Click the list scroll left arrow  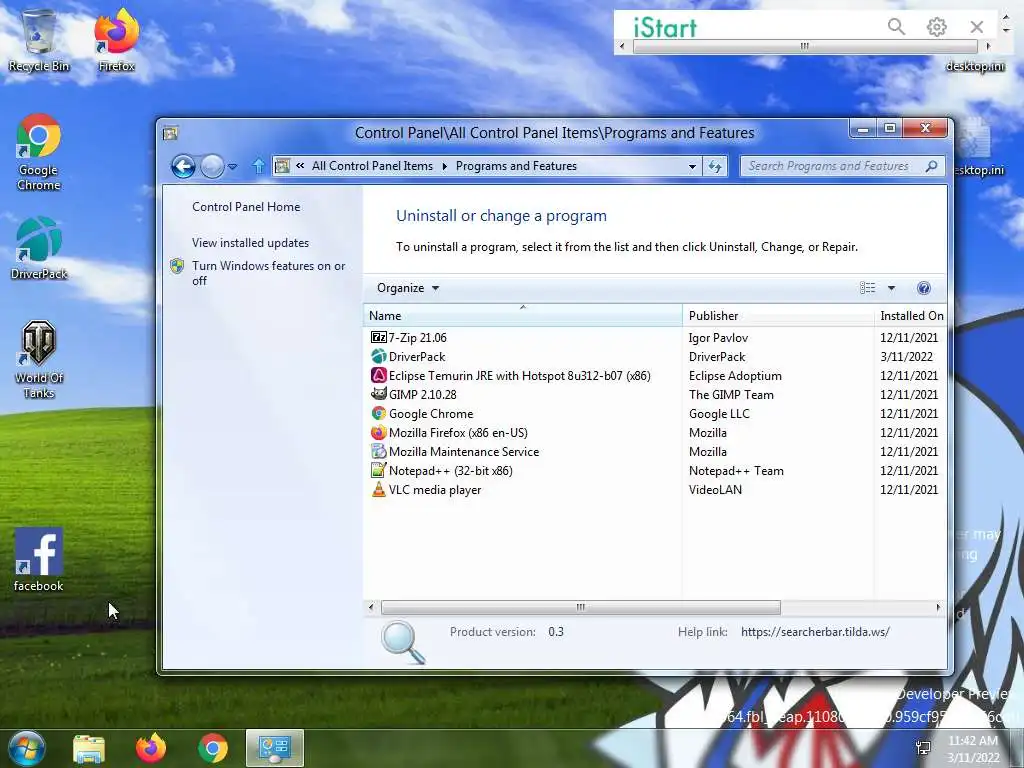pos(371,607)
